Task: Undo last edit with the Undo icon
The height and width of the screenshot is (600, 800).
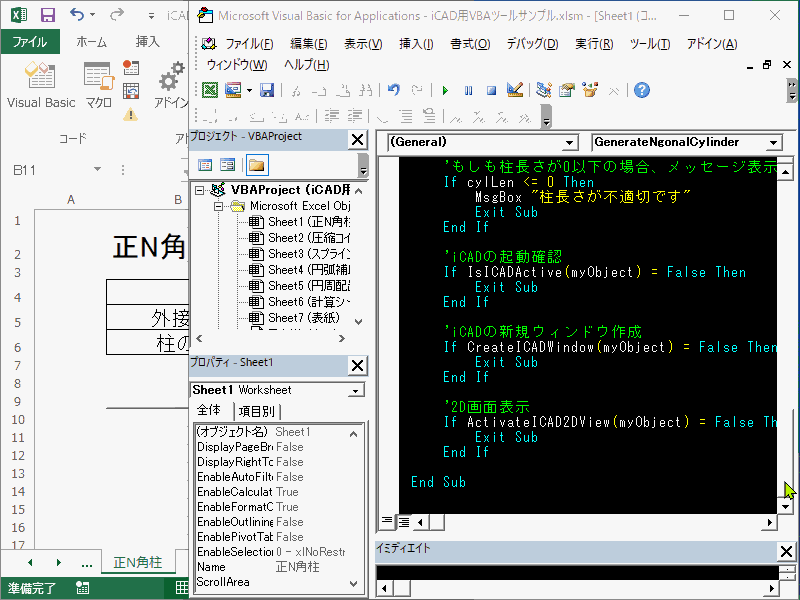Action: point(394,90)
